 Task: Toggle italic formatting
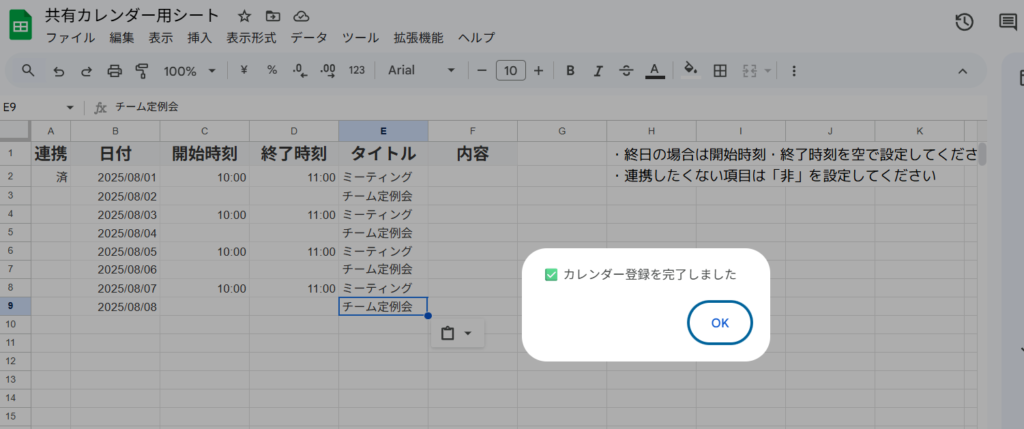click(x=598, y=71)
